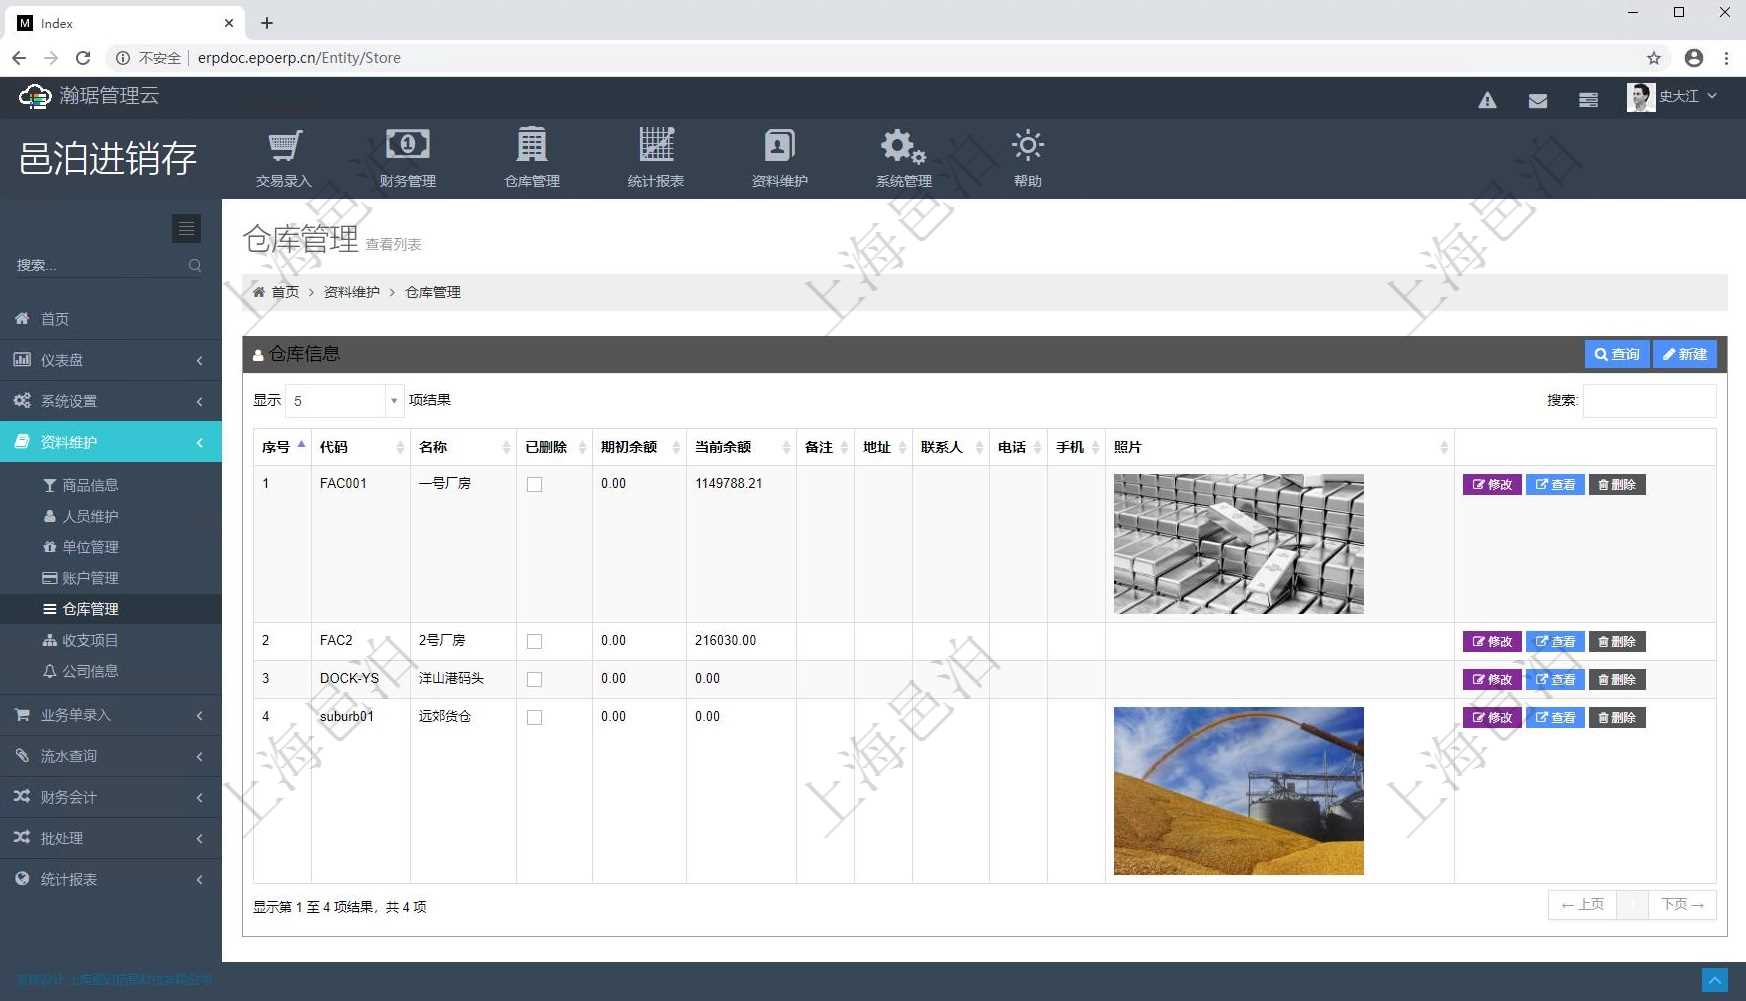The width and height of the screenshot is (1746, 1001).
Task: Click the 仓库管理 building icon in top toolbar
Action: coord(531,147)
